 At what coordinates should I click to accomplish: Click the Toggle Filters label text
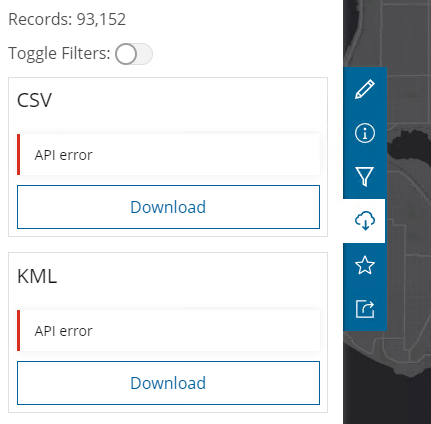click(x=59, y=53)
